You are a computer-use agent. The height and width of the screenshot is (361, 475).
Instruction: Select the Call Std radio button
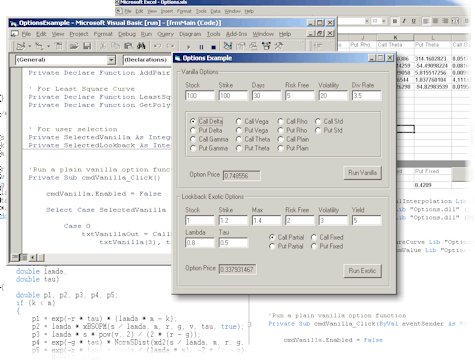(318, 121)
